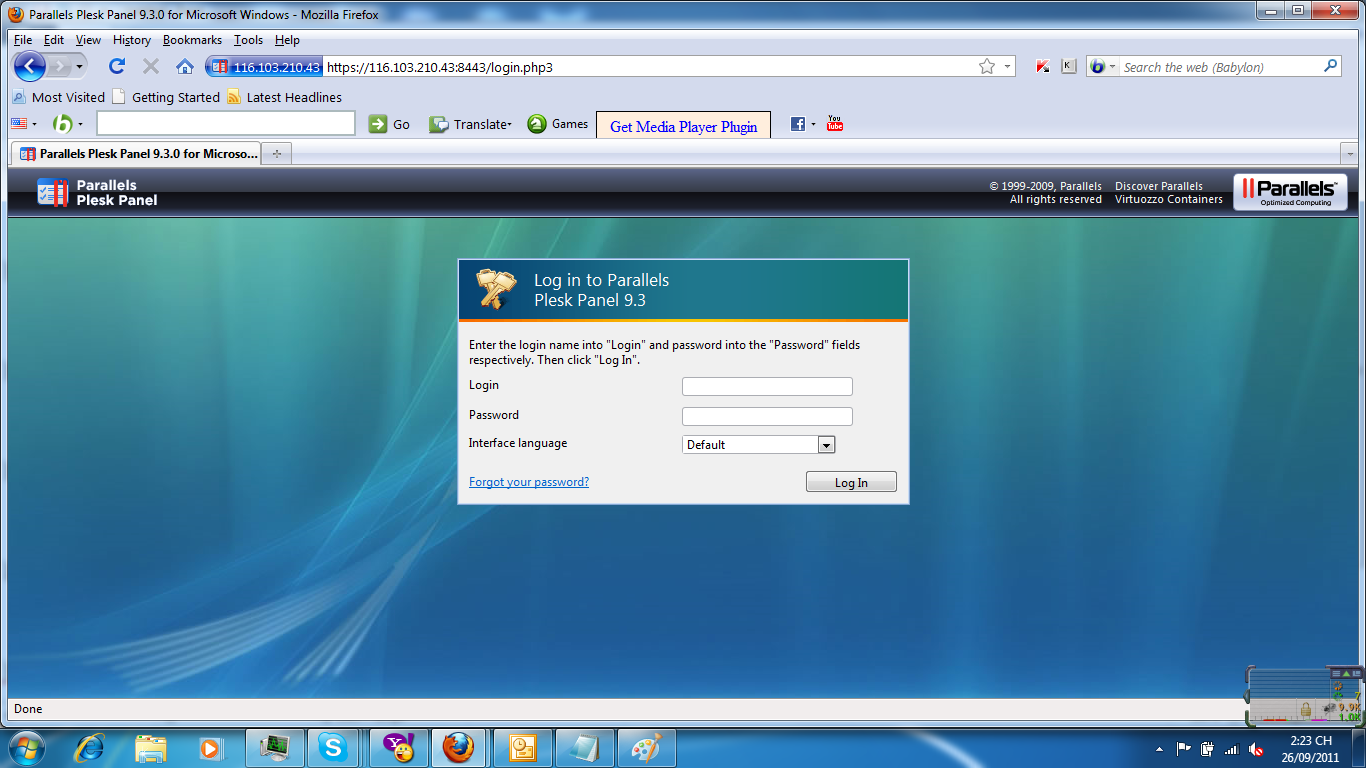Click the Search the web (Babylon) field
Viewport: 1366px width, 768px height.
1220,67
